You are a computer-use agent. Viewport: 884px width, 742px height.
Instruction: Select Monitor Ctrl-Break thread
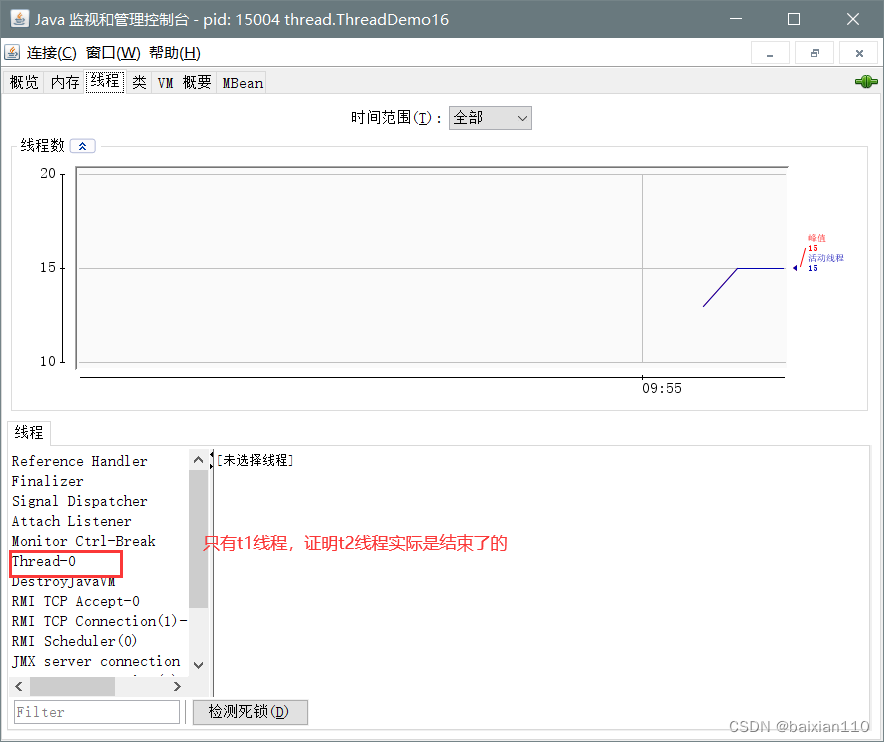click(x=83, y=541)
